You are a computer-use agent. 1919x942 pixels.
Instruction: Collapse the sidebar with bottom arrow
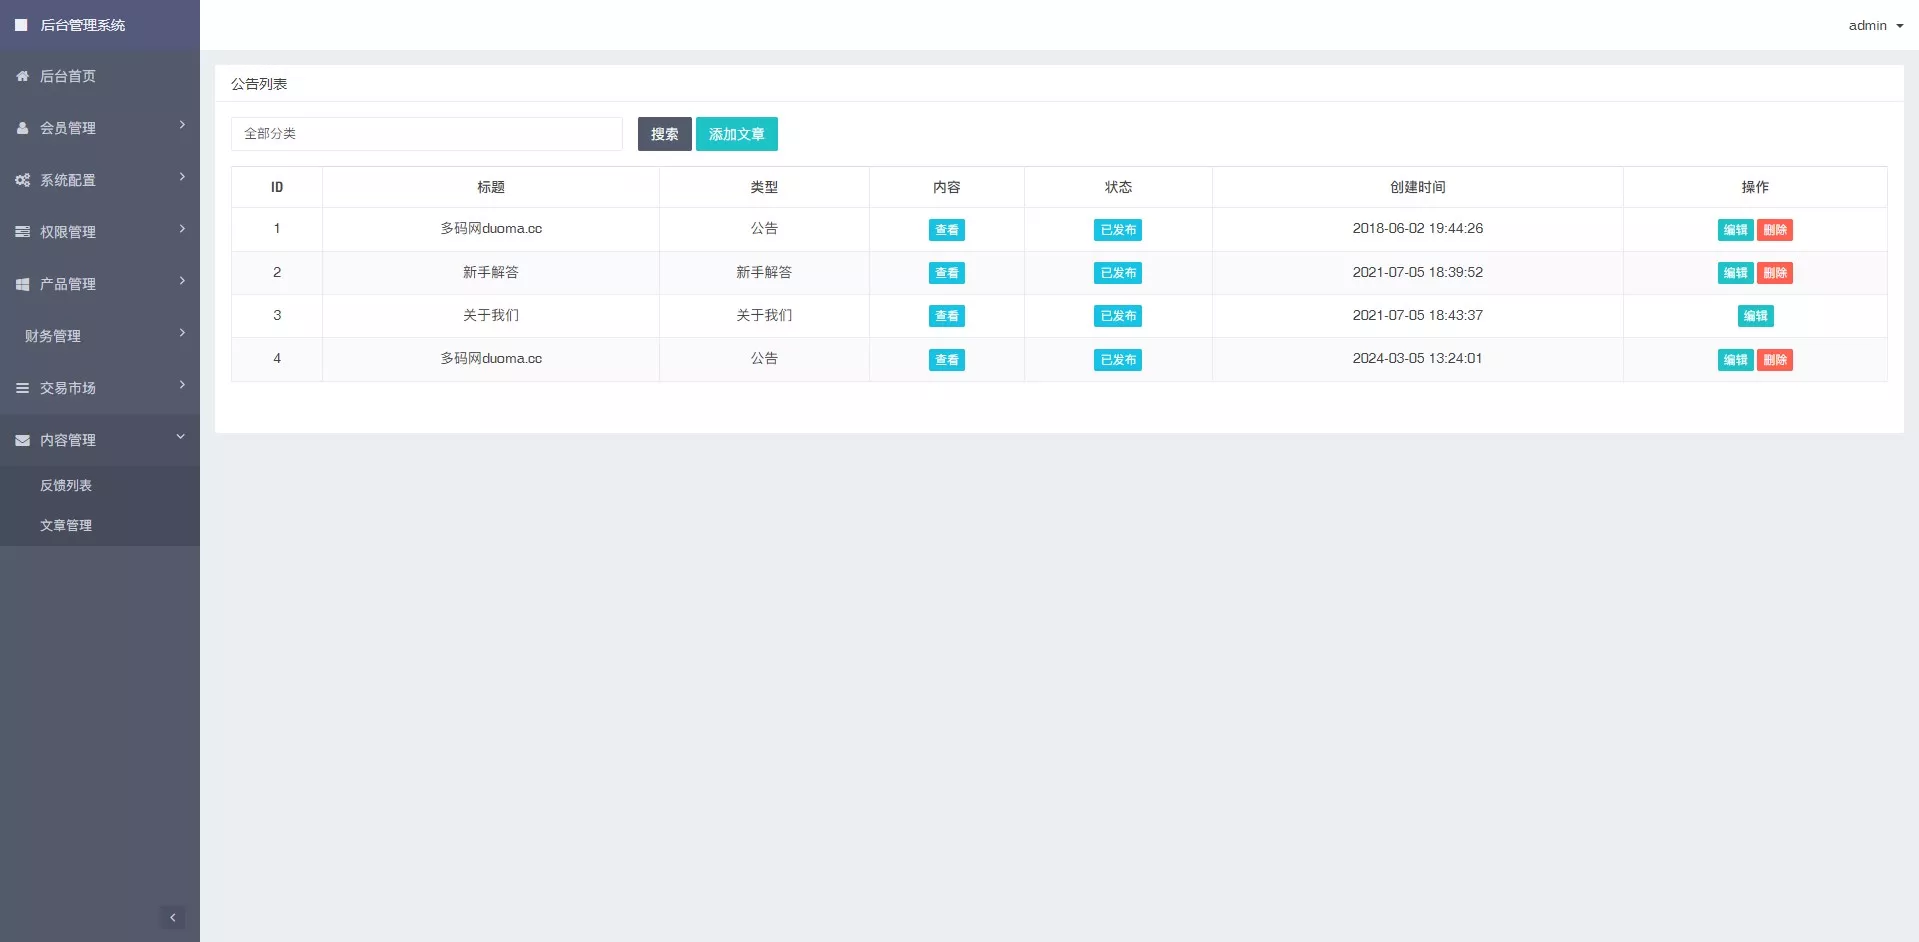click(172, 917)
